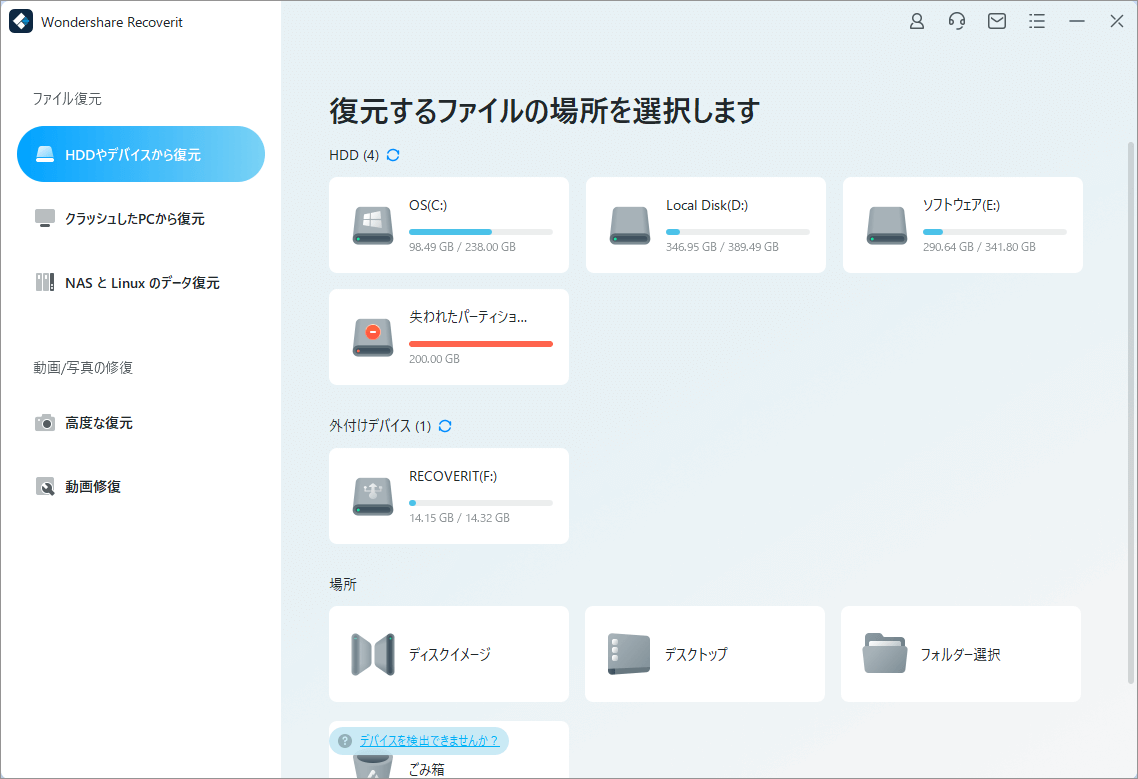Select the デスクトップ recovery location
The width and height of the screenshot is (1138, 779).
click(705, 654)
